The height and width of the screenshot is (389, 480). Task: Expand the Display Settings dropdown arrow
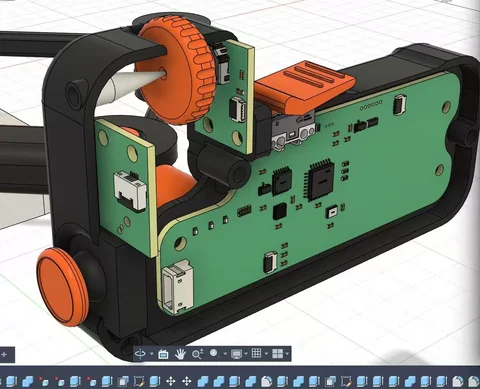coord(246,354)
